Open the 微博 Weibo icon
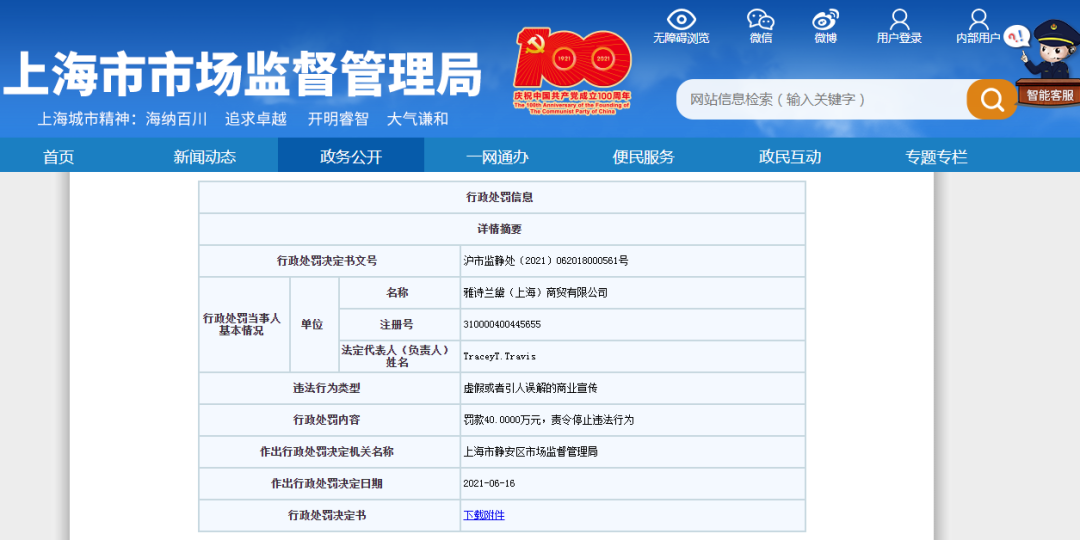Screen dimensions: 1080x540 [x=825, y=19]
